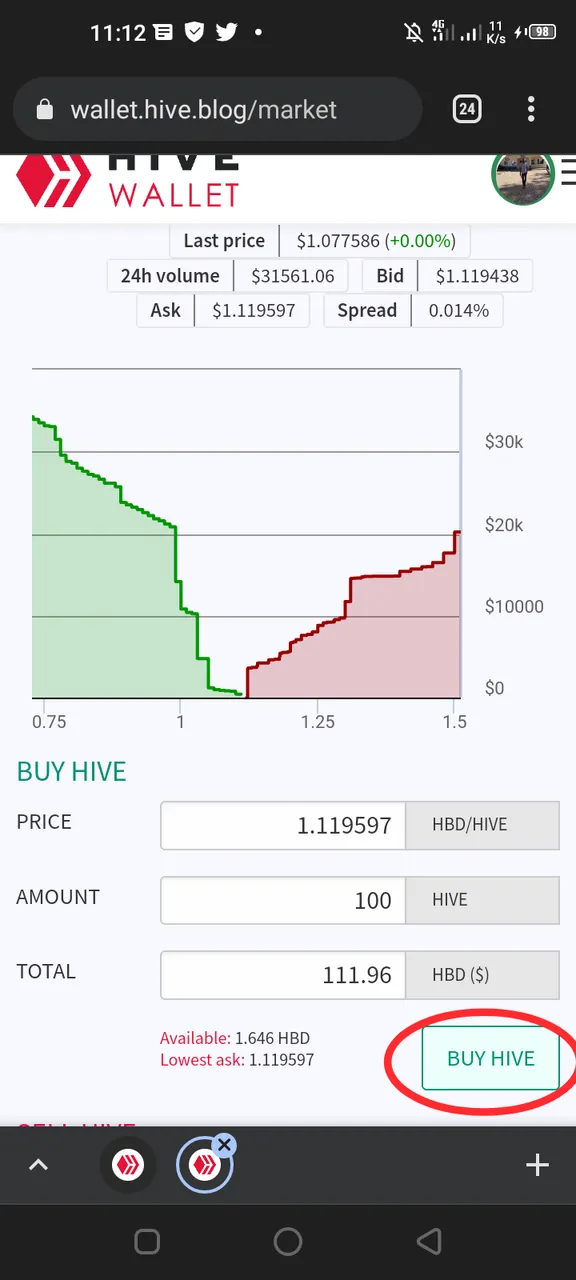Click the HBD/HIVE unit label
Viewport: 576px width, 1280px height.
click(482, 826)
